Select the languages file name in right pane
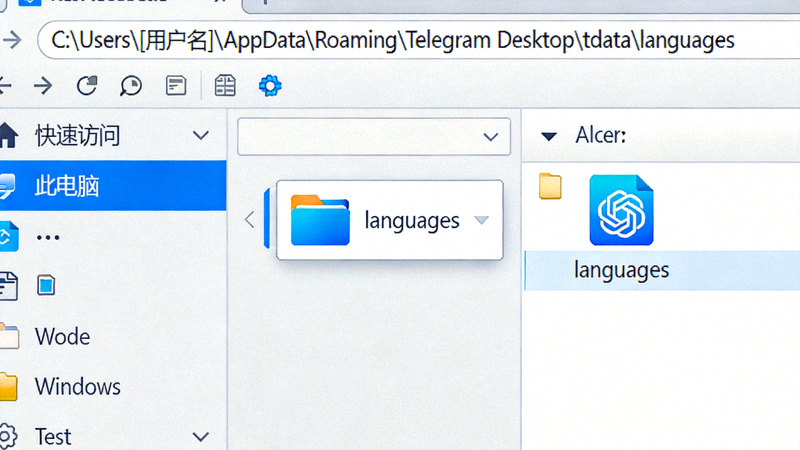Screen dimensions: 800x450 click(x=621, y=270)
